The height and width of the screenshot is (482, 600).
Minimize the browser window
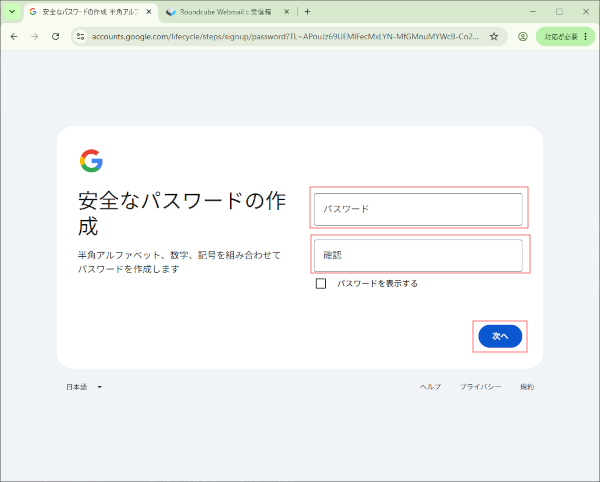pyautogui.click(x=533, y=12)
